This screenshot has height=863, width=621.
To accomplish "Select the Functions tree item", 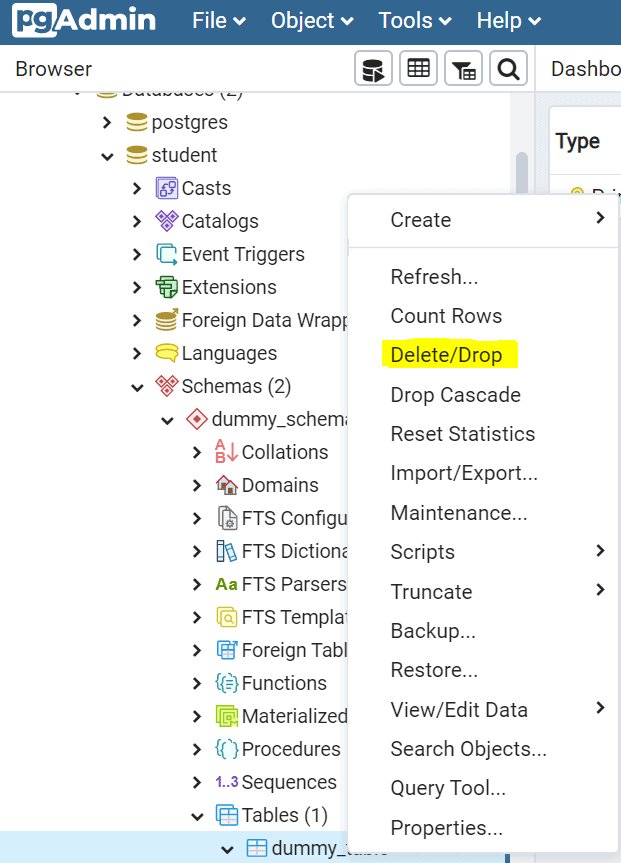I will (x=284, y=683).
